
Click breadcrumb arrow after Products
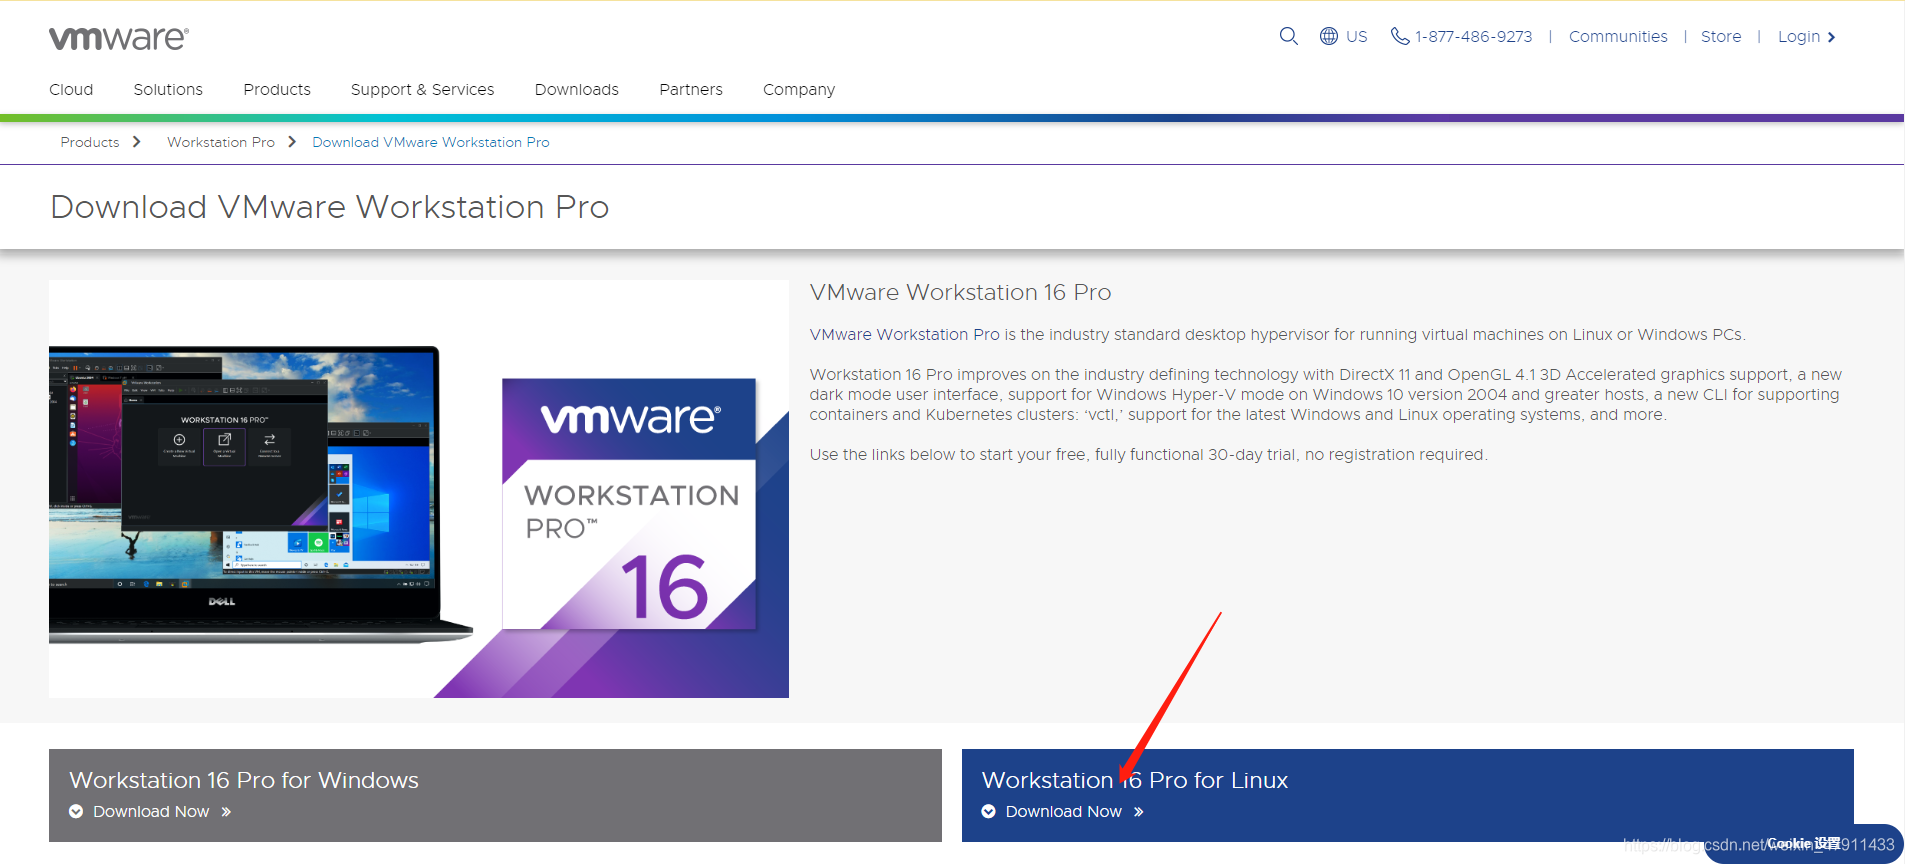click(x=136, y=142)
